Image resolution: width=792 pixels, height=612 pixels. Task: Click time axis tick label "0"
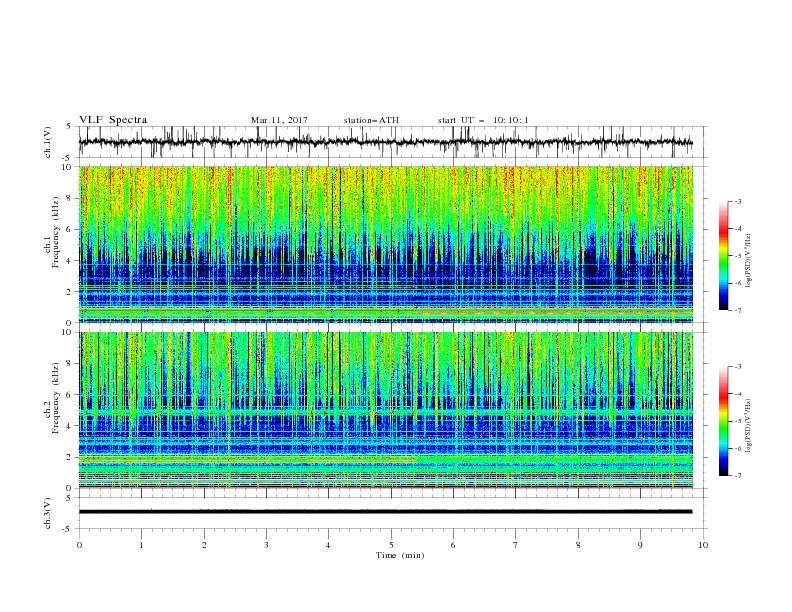pos(79,545)
